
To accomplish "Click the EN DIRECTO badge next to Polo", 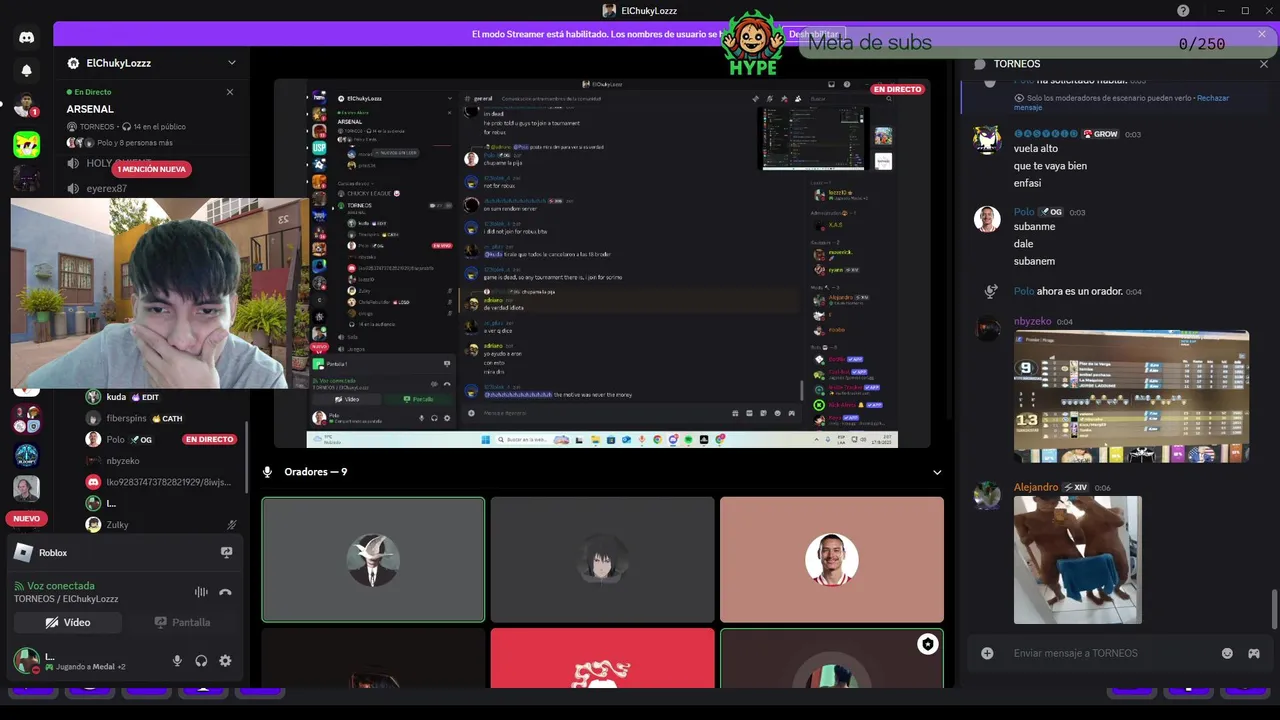I will [x=209, y=439].
